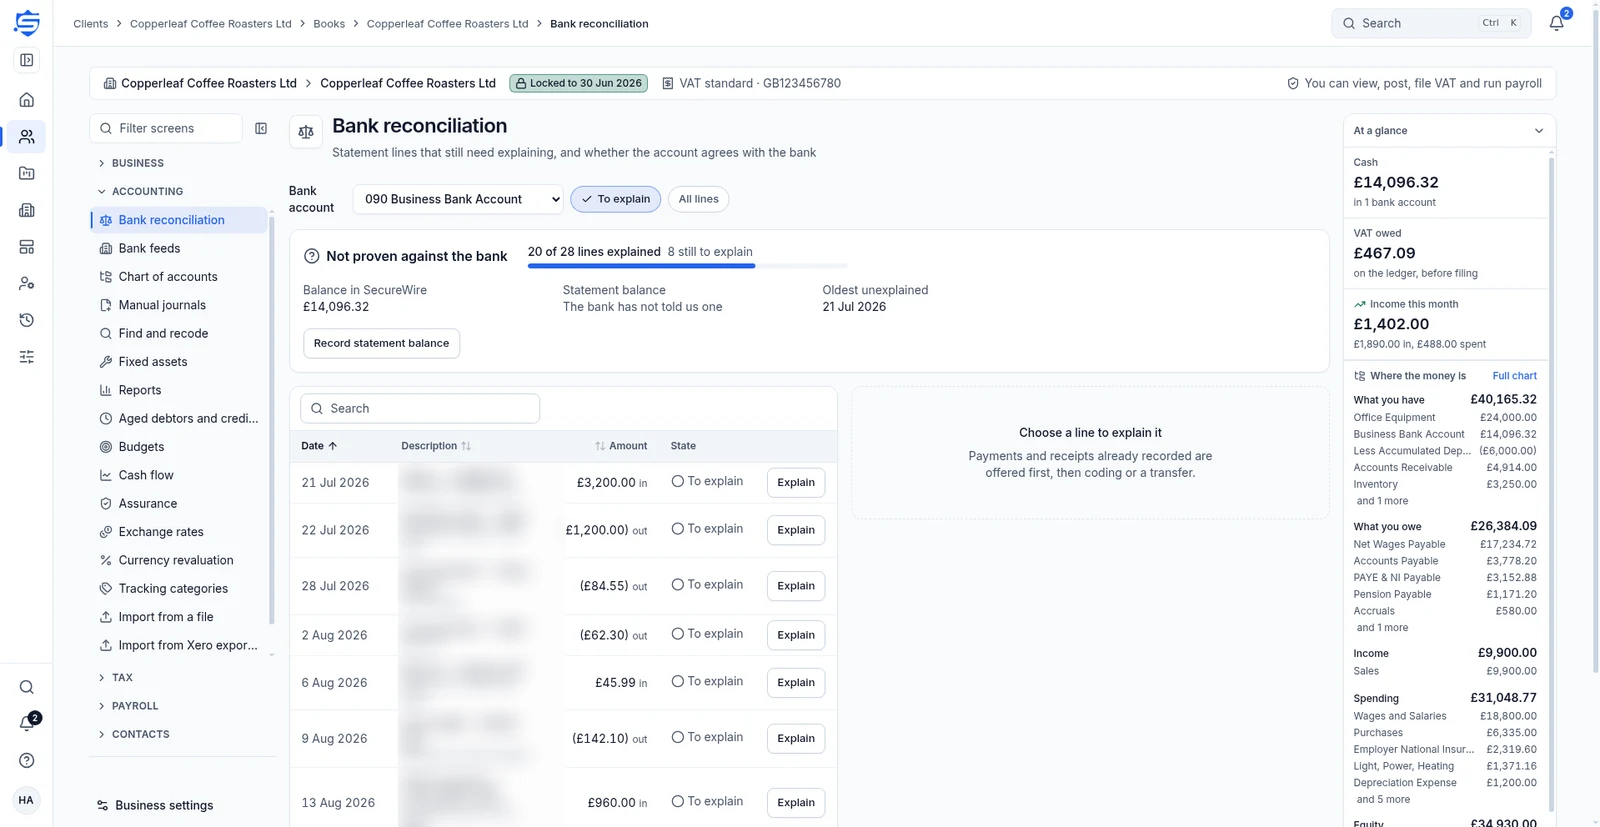The height and width of the screenshot is (827, 1600).
Task: Select the To explain filter chip
Action: tap(616, 199)
